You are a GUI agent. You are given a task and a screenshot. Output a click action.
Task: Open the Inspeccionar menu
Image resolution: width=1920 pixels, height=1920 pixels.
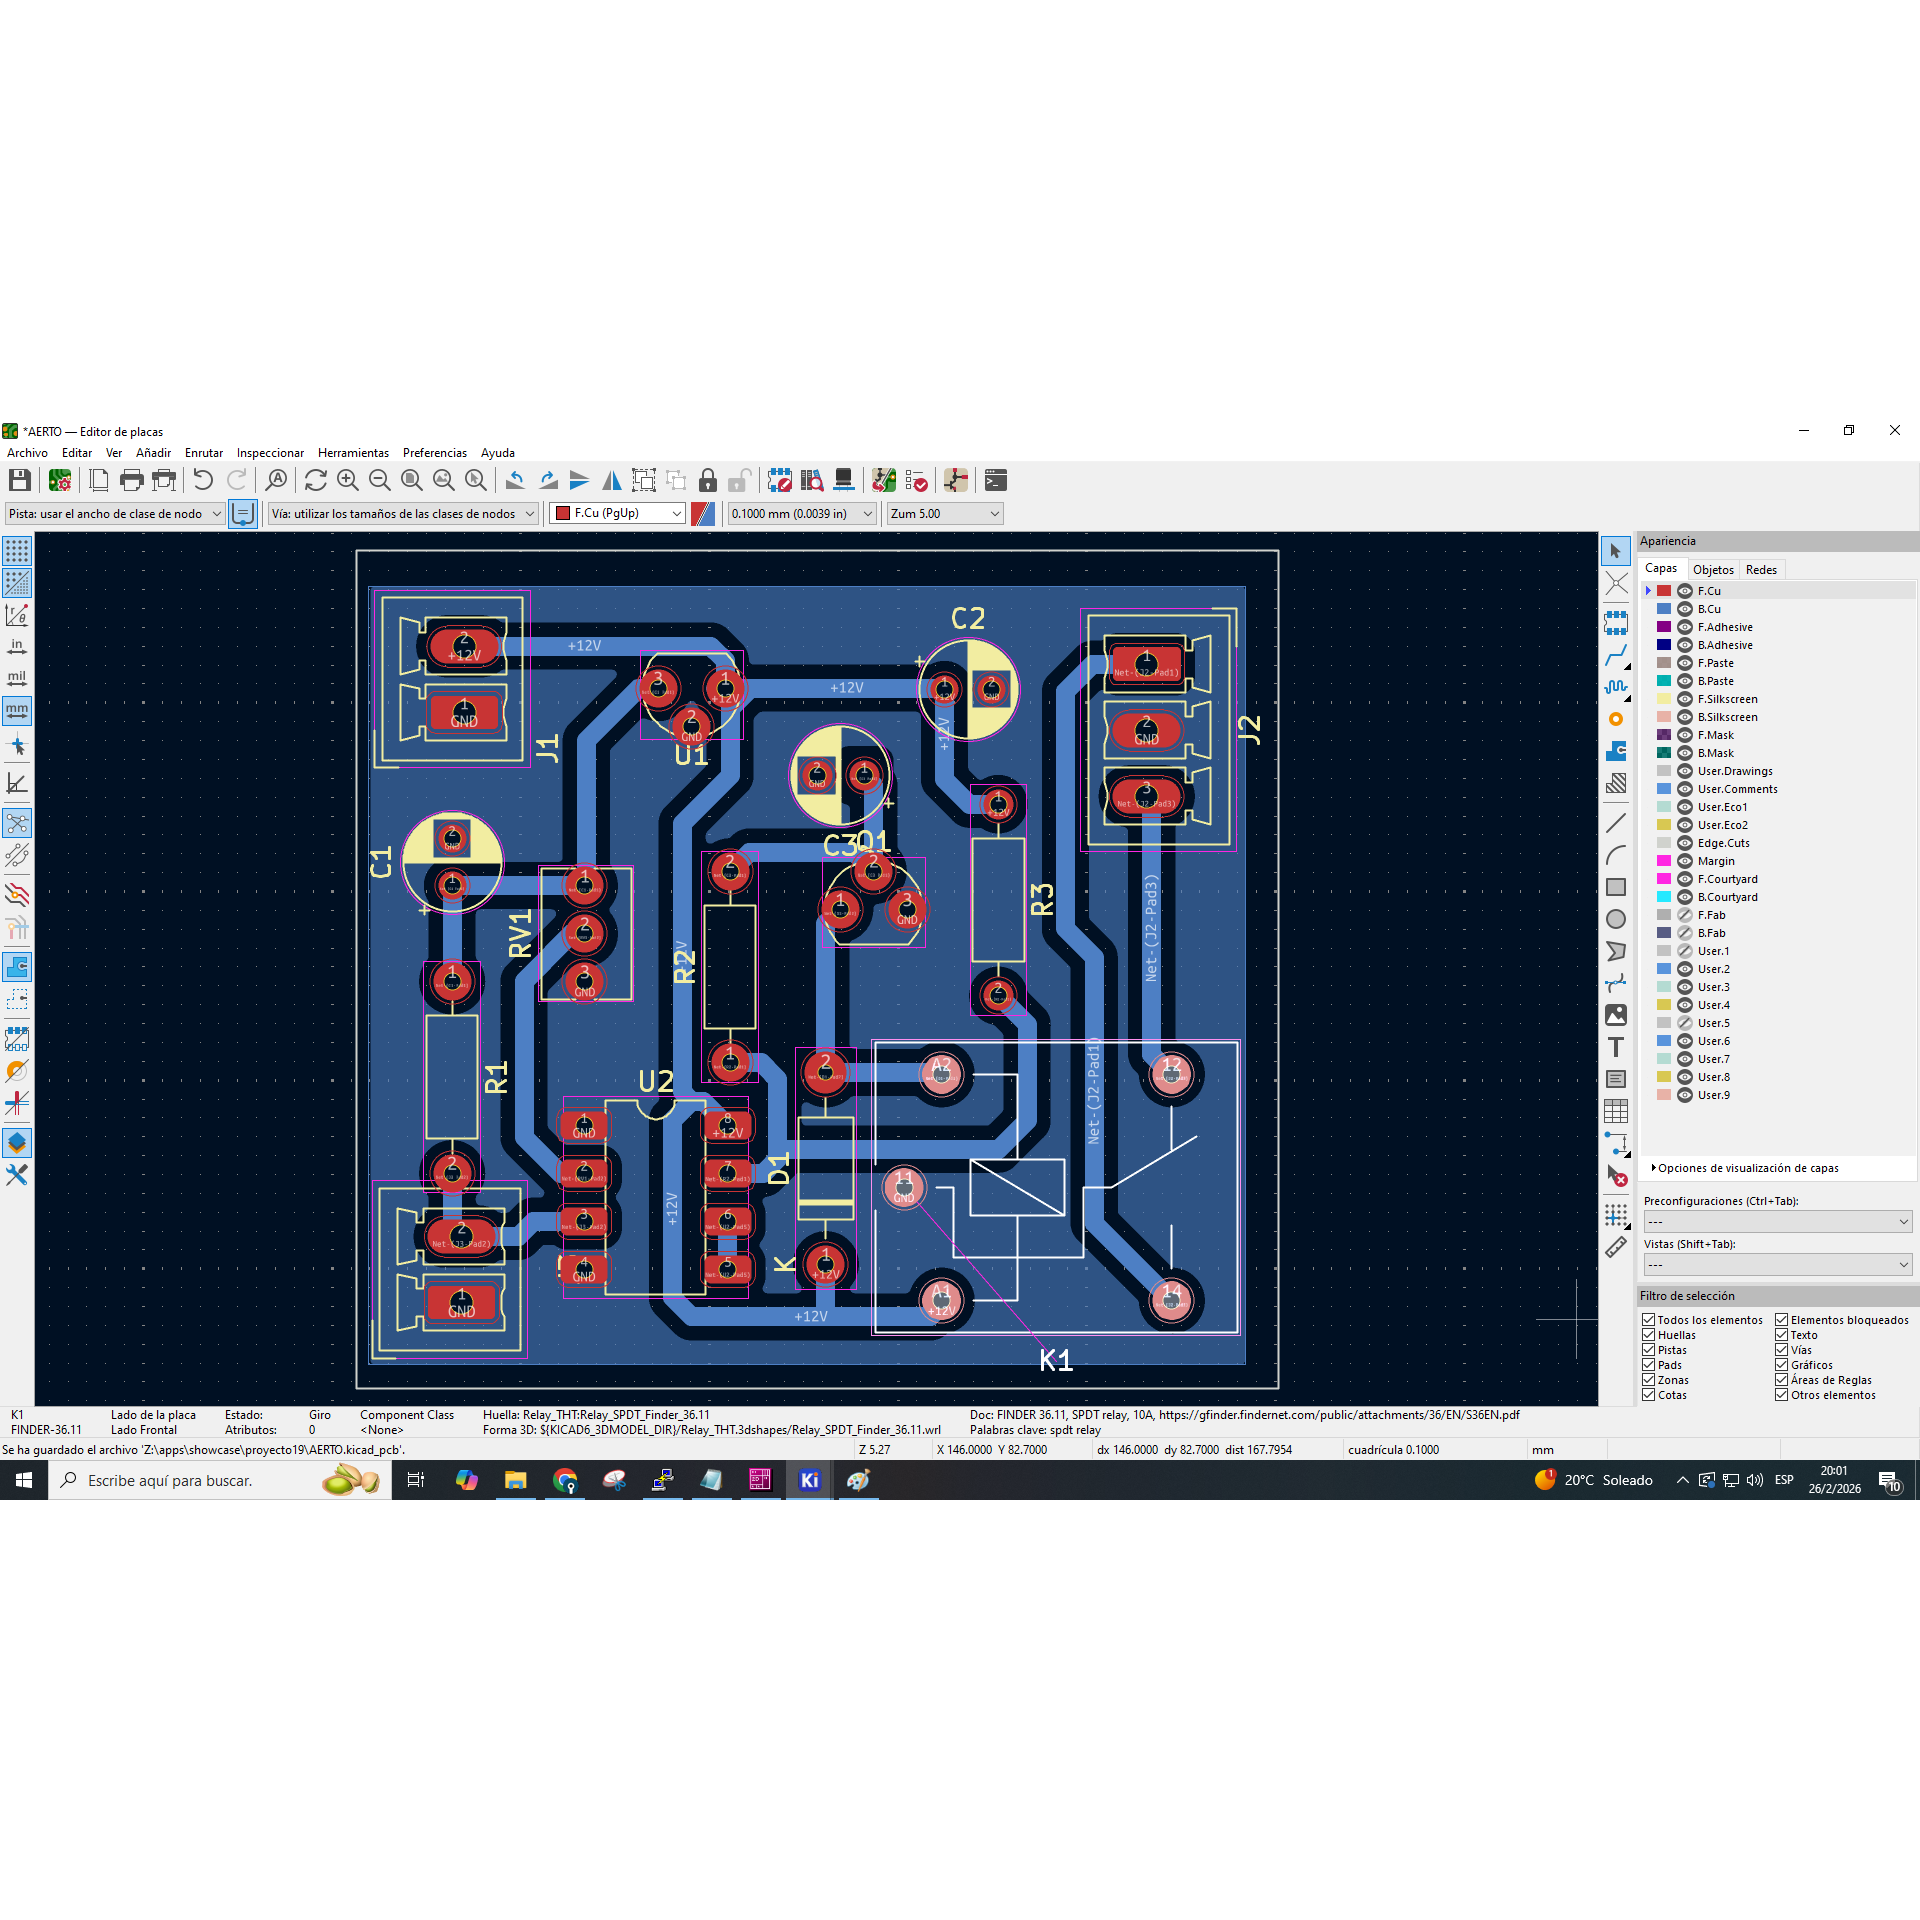(x=270, y=453)
